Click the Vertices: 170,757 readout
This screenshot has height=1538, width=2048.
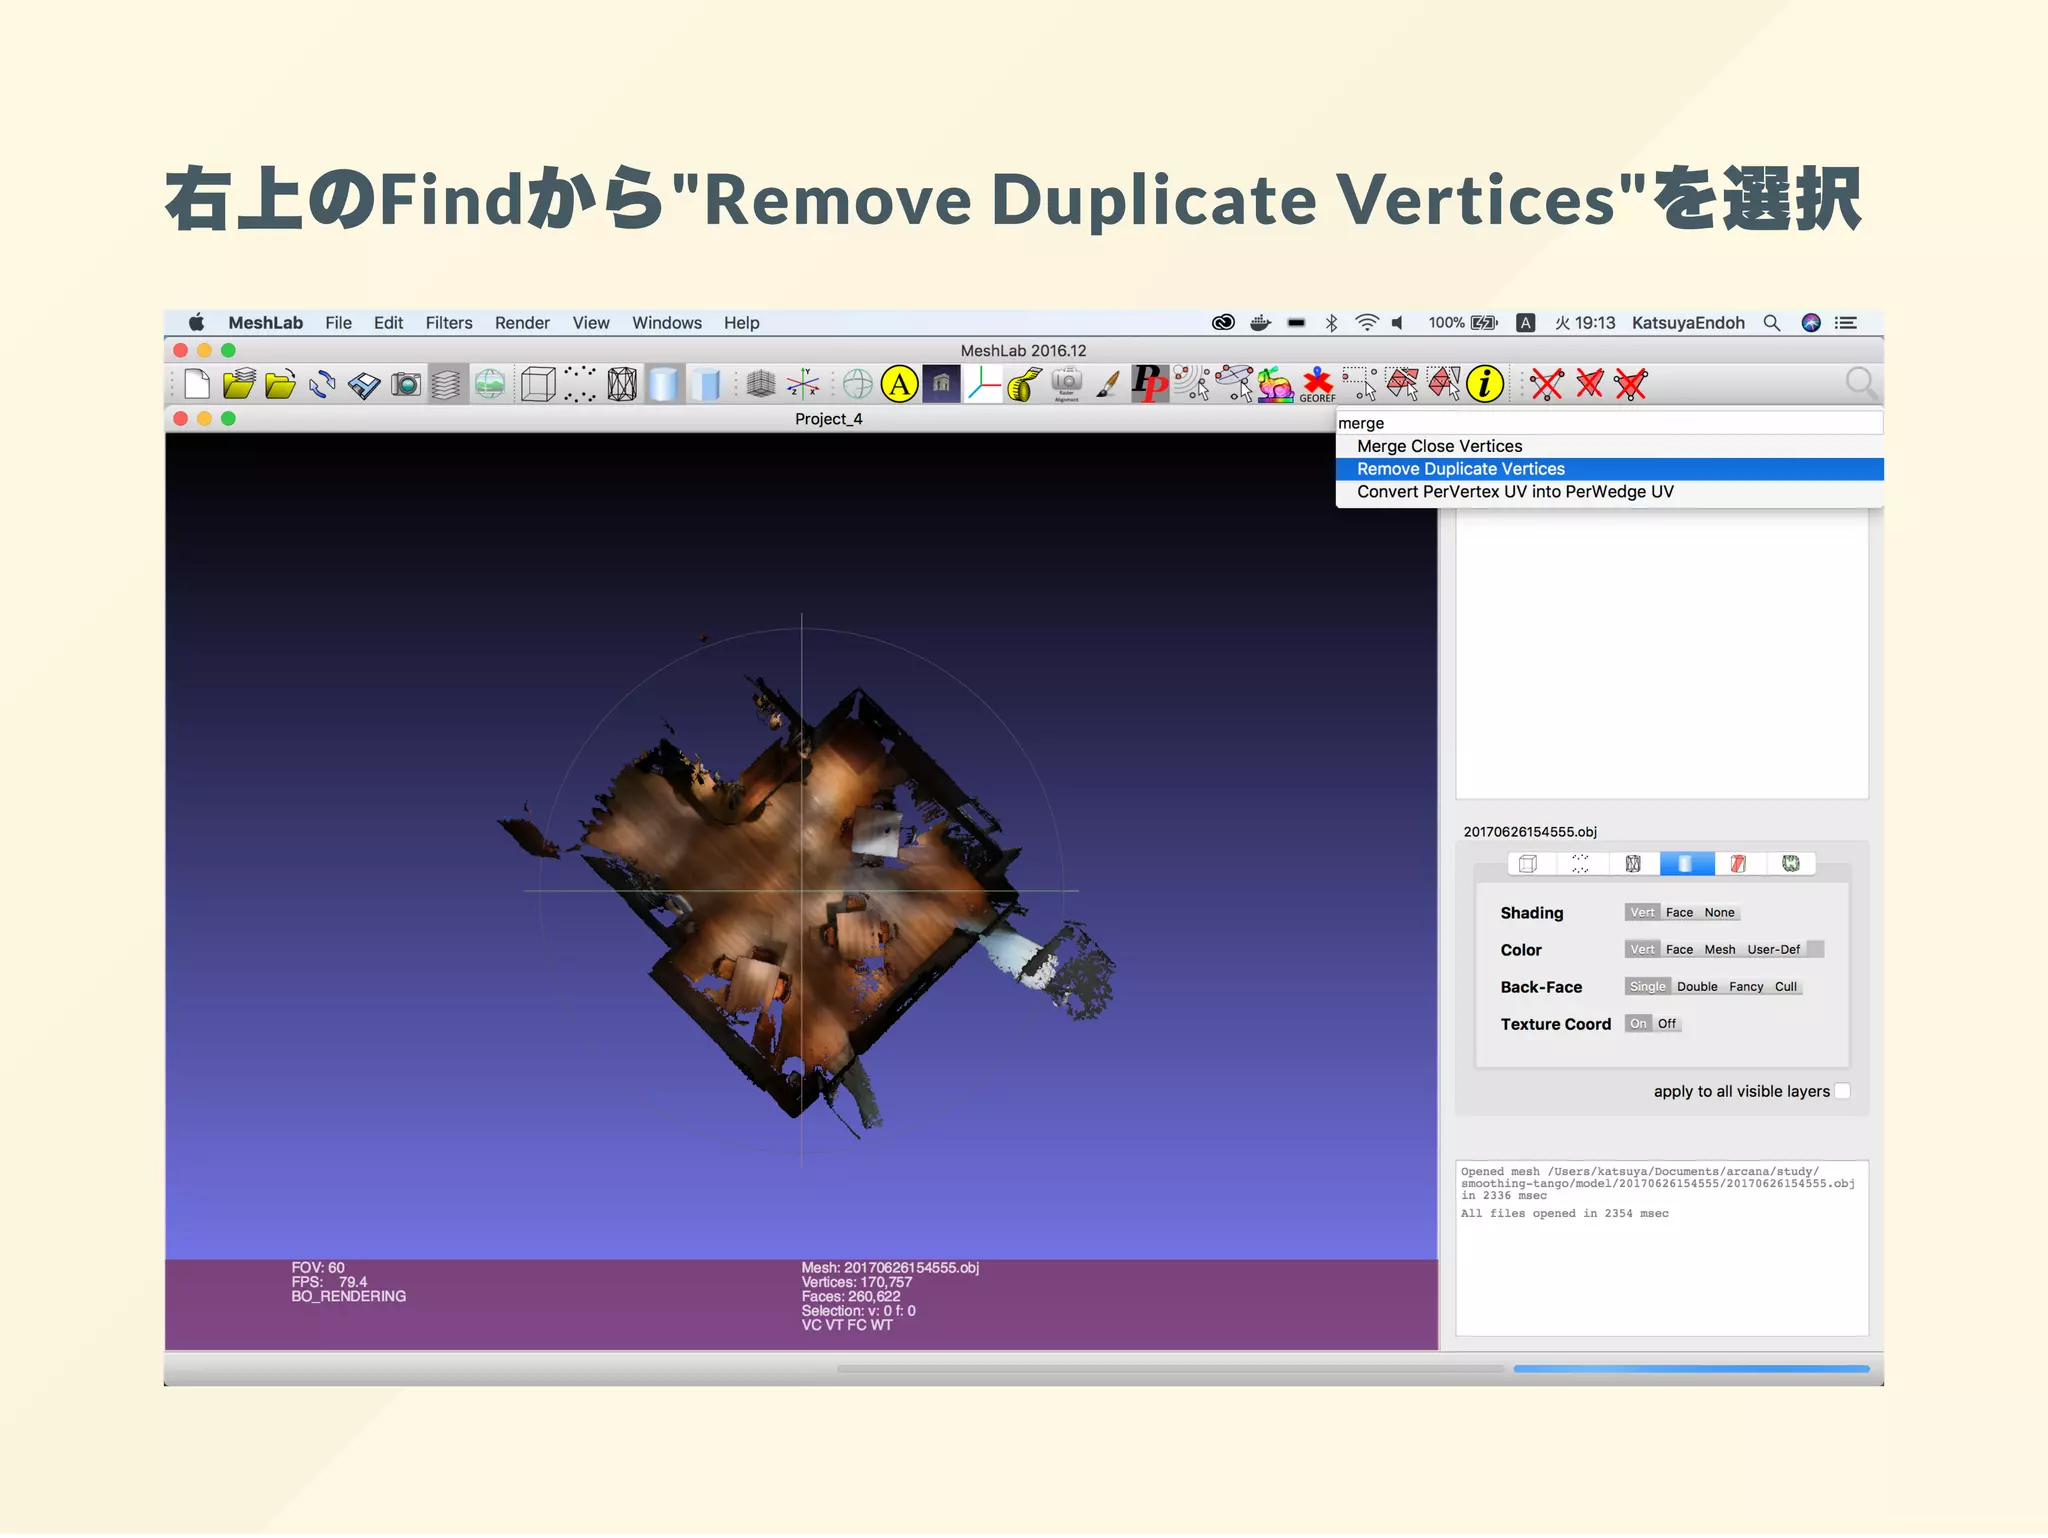coord(857,1284)
